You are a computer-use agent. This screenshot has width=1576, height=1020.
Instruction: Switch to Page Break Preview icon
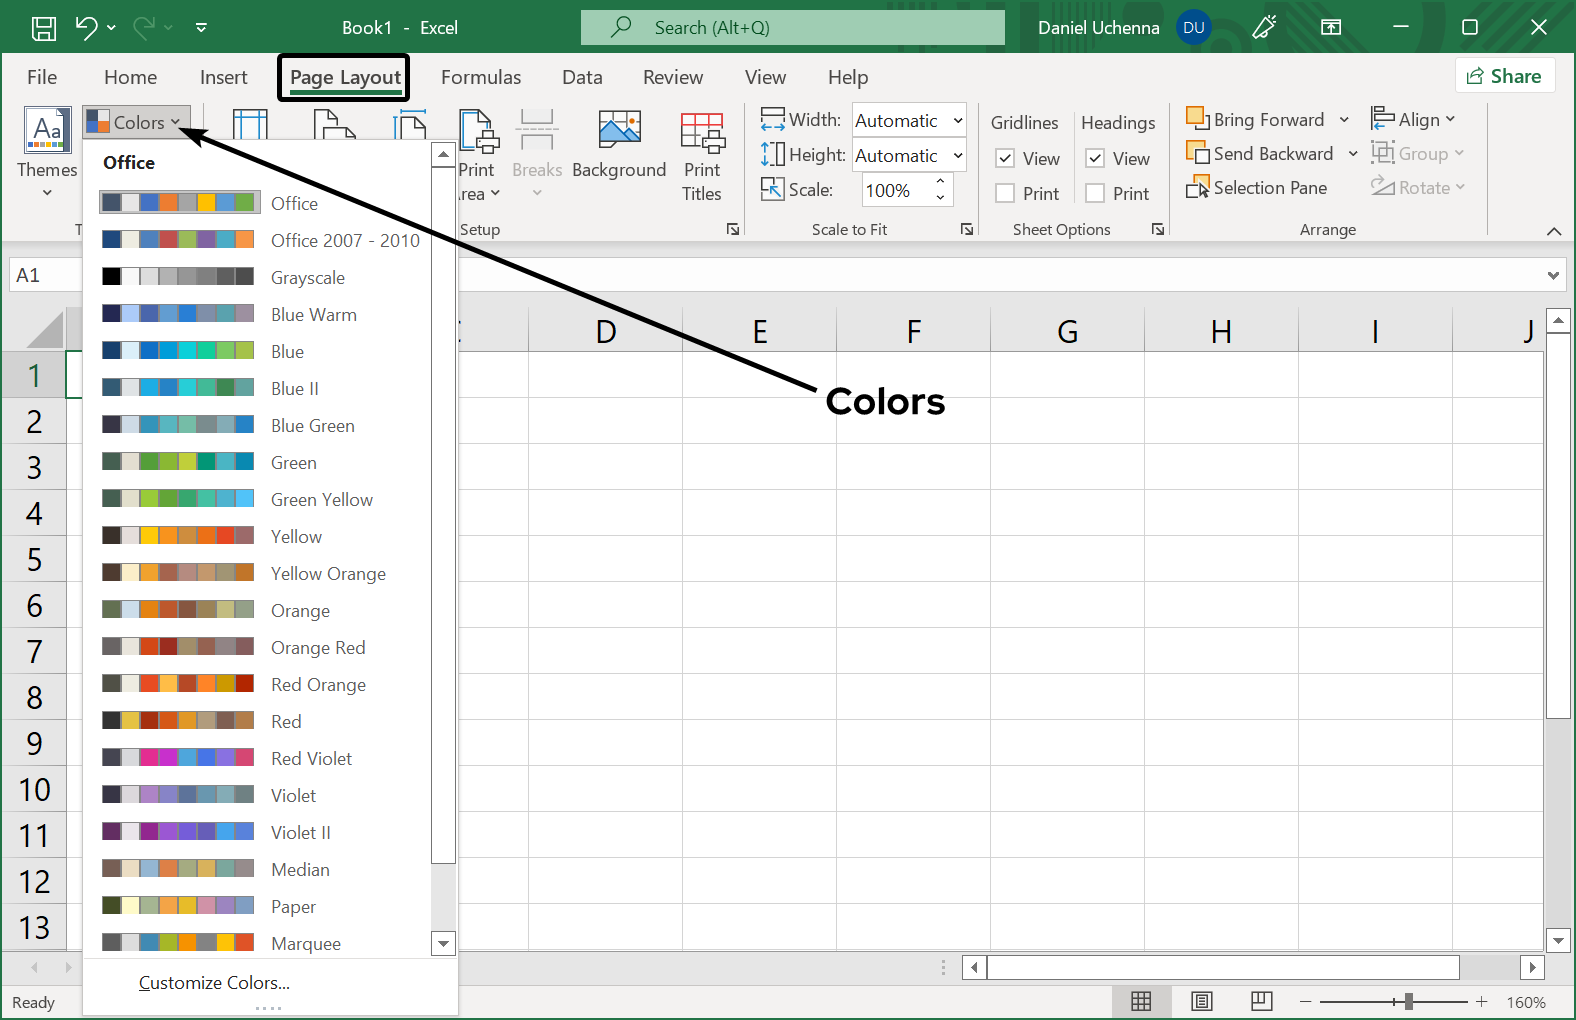coord(1262,1001)
